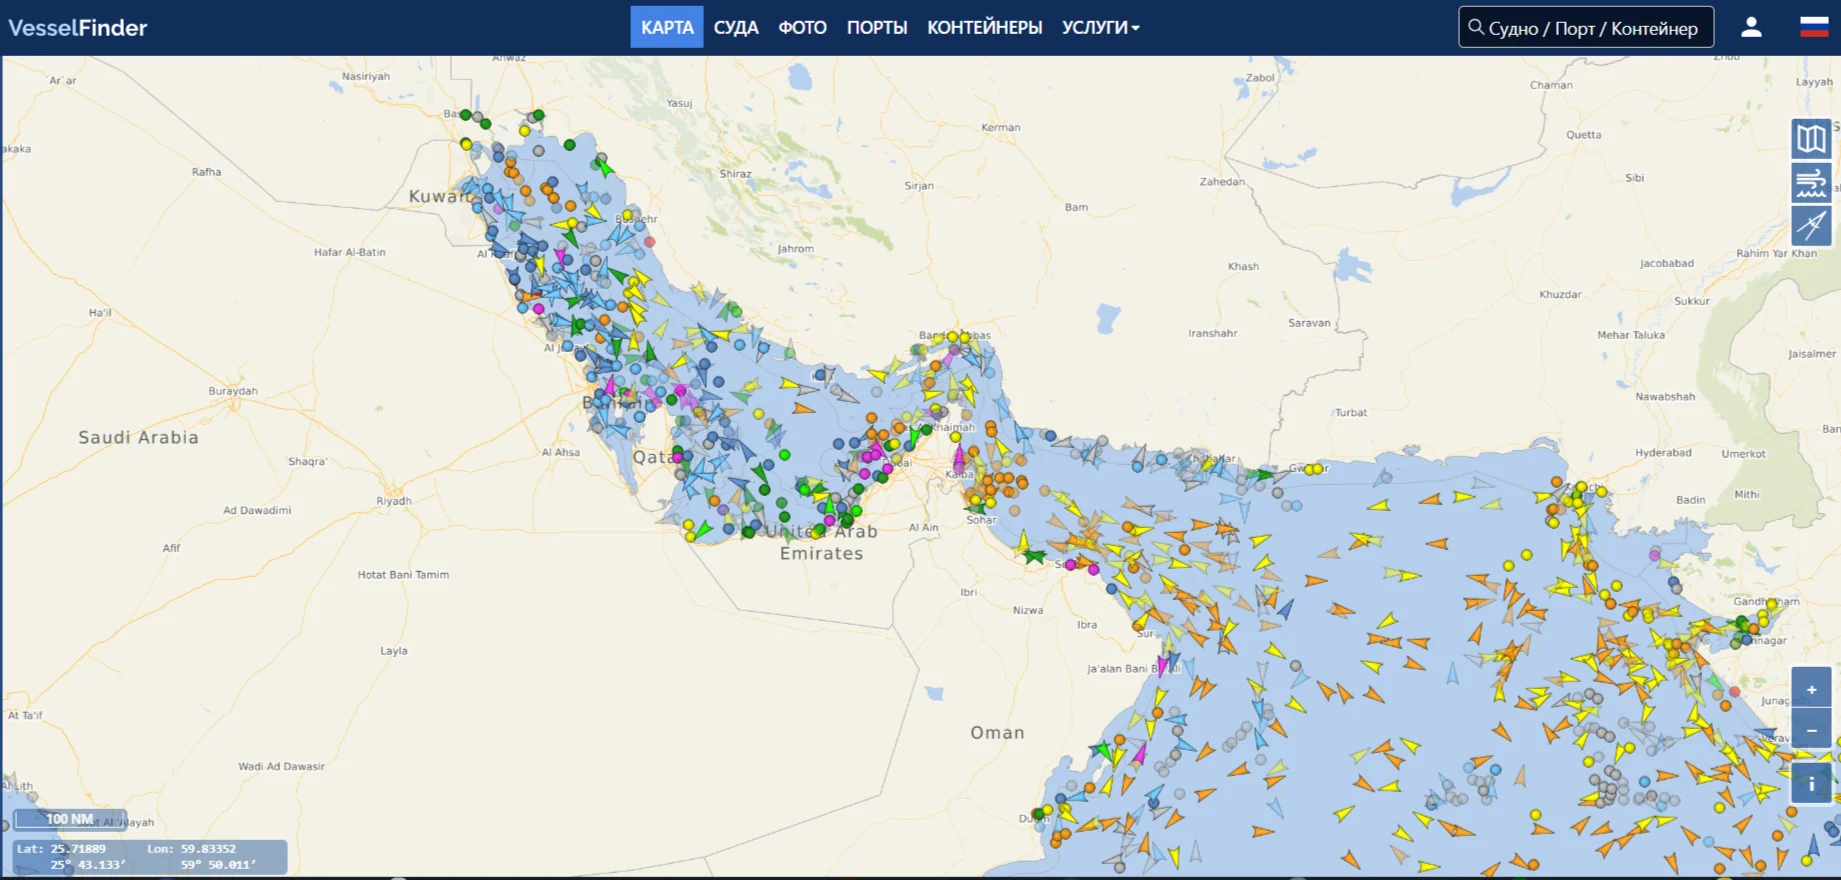
Task: Focus the Судно / Порт / Контейнер search field
Action: coord(1586,27)
